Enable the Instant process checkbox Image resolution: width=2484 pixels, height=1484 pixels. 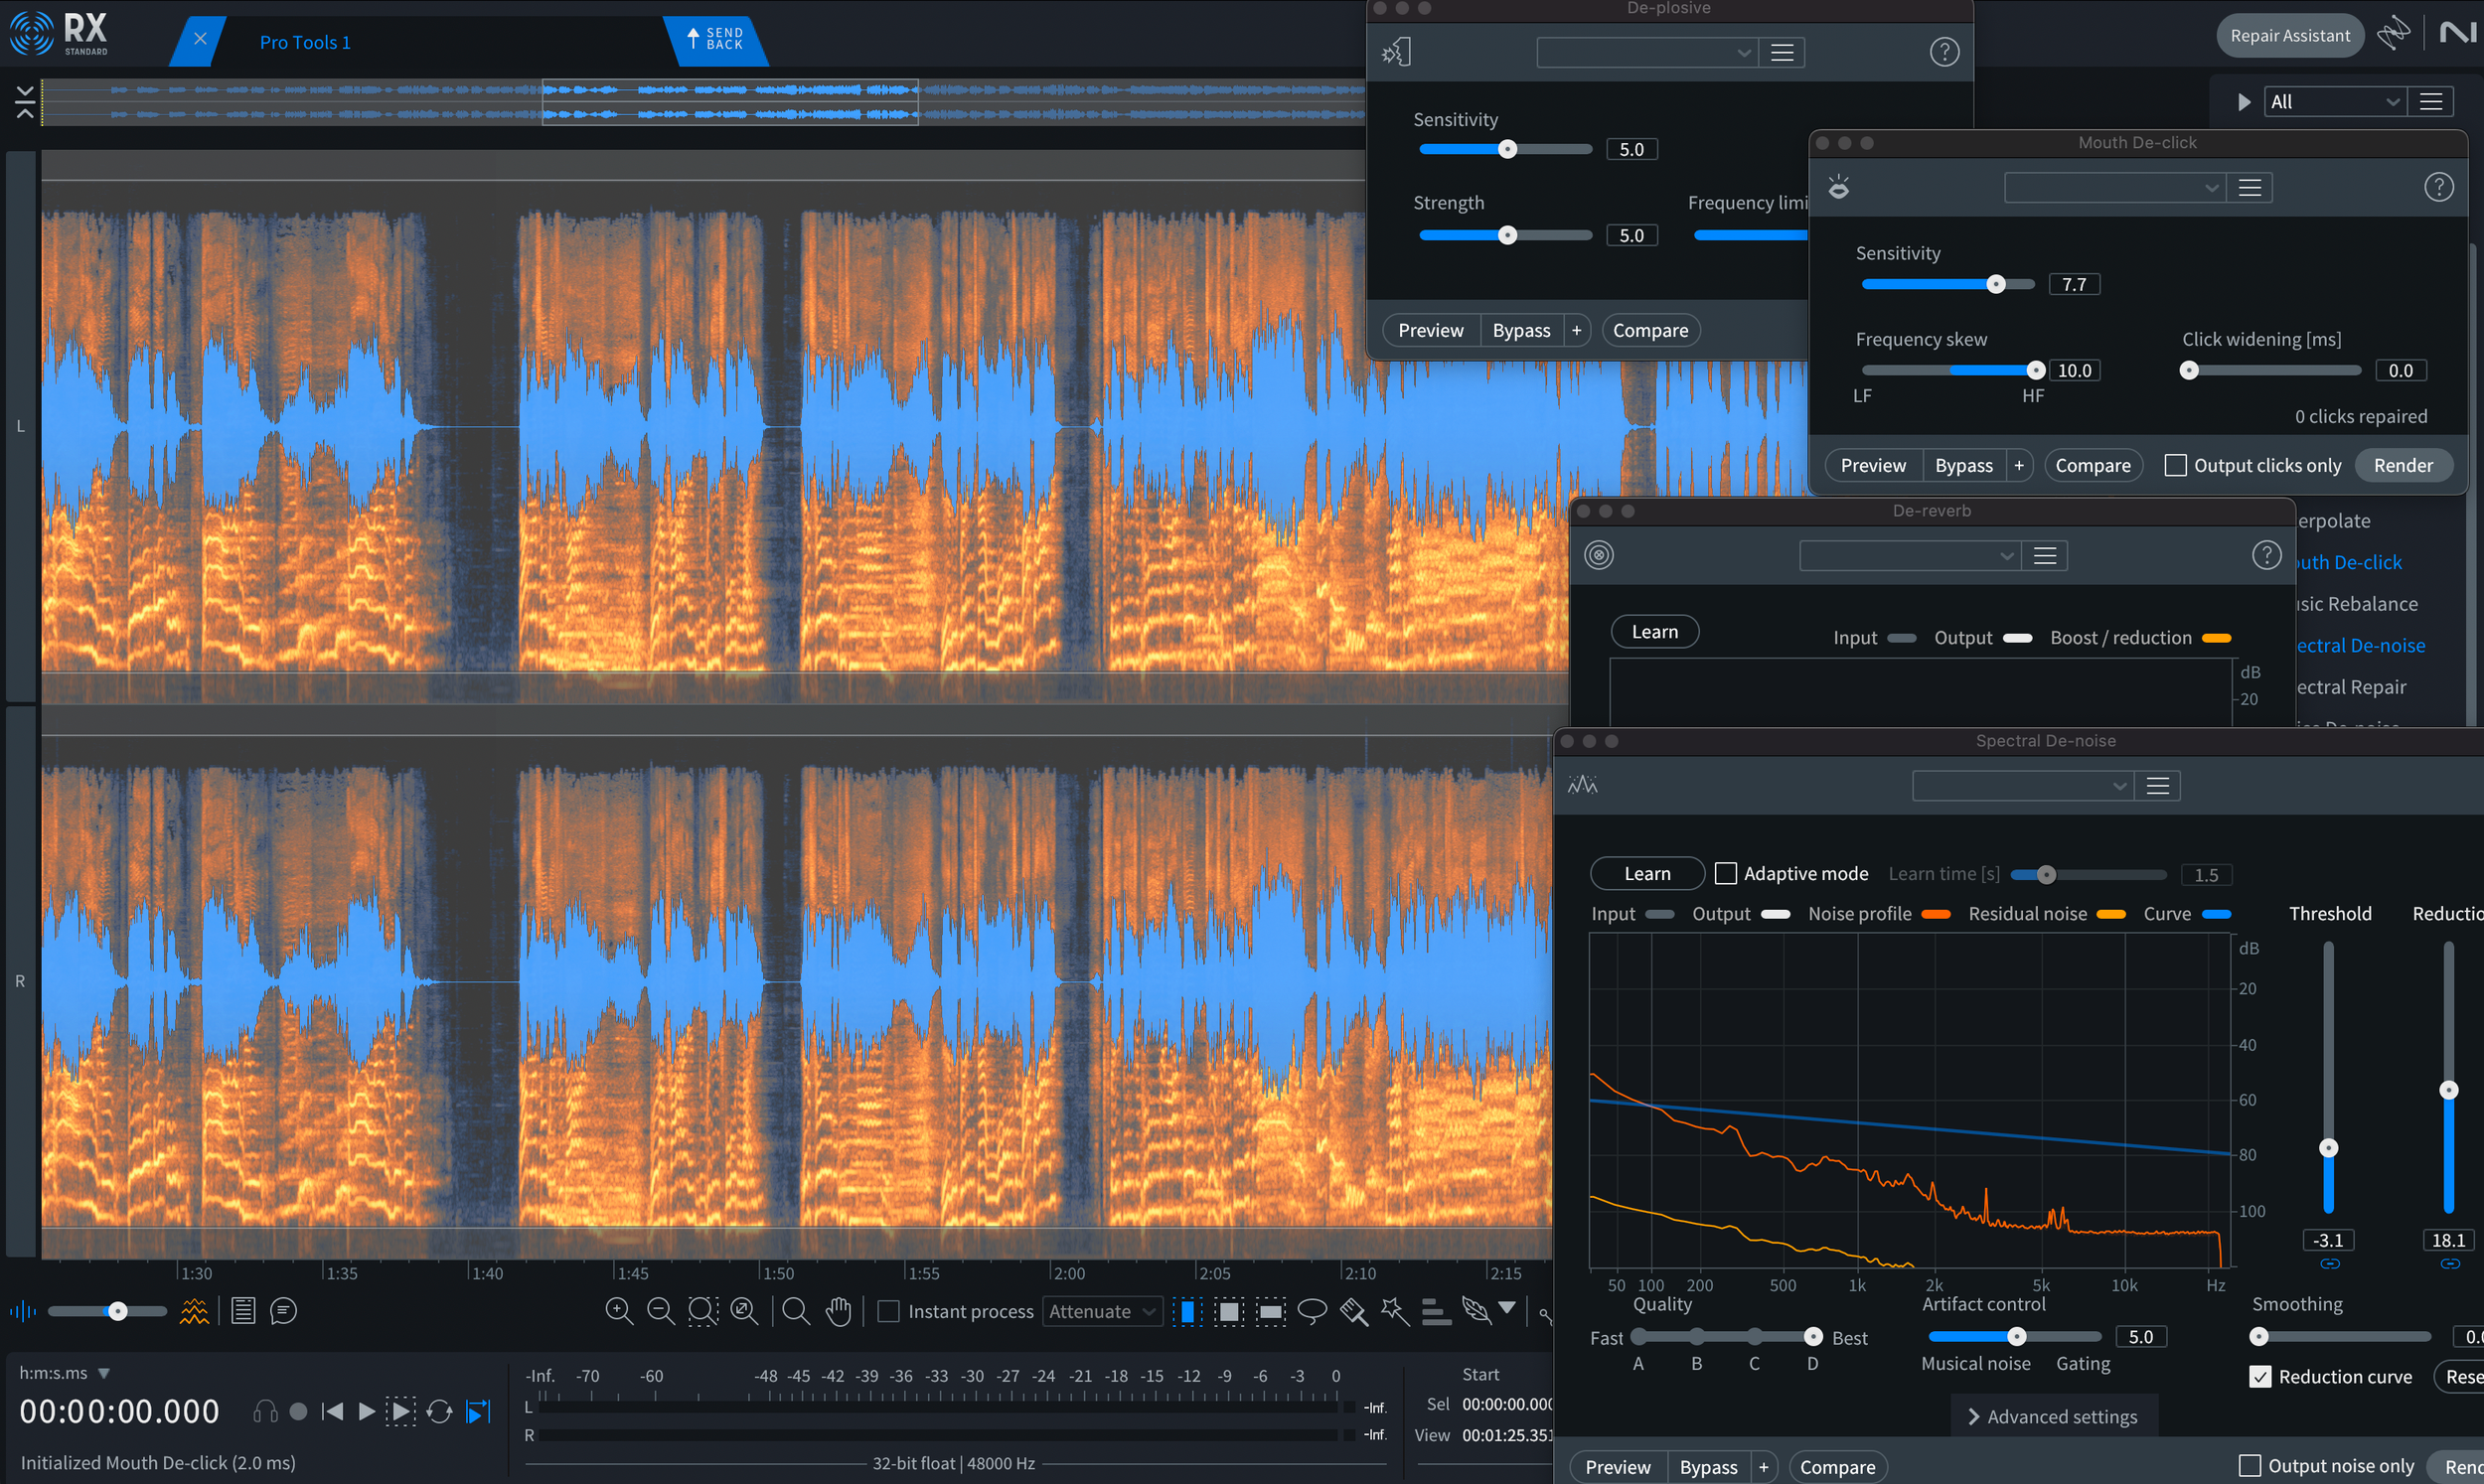point(888,1311)
